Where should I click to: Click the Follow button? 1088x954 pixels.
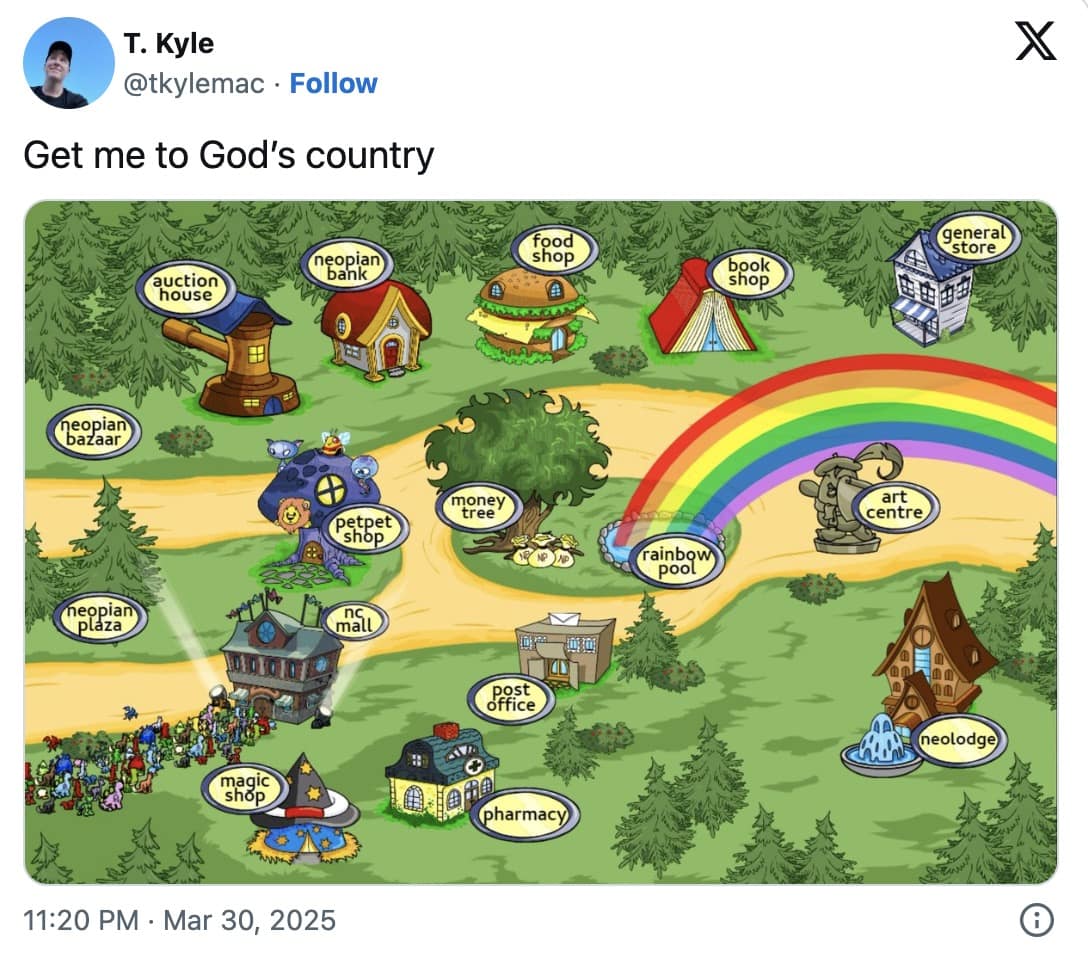coord(334,84)
